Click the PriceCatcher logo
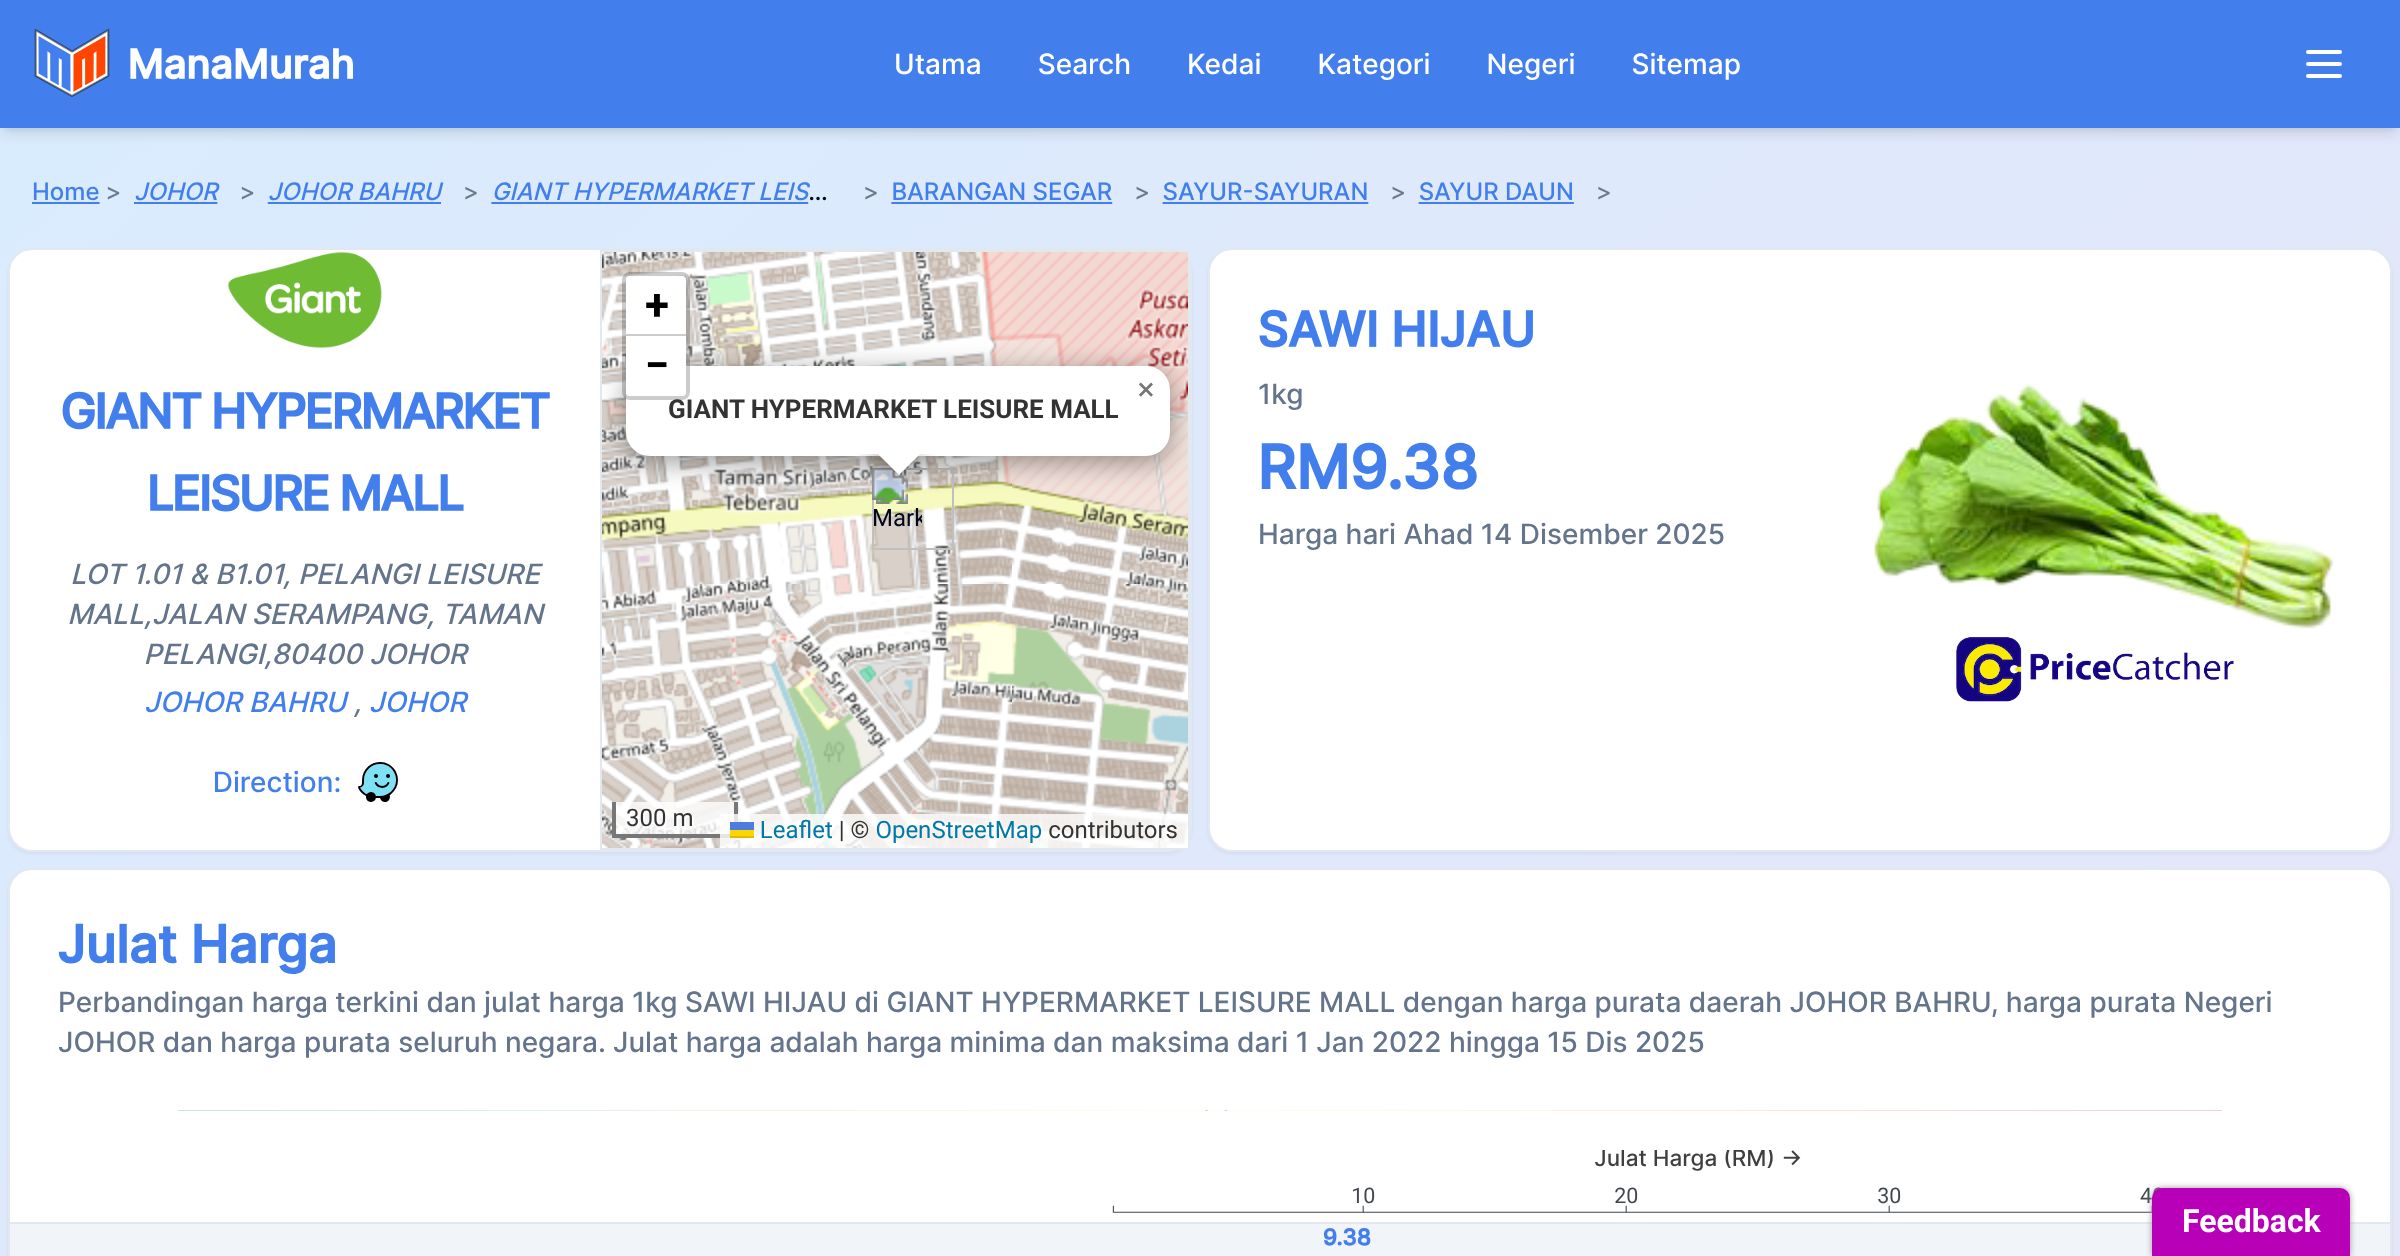2400x1256 pixels. 2094,668
